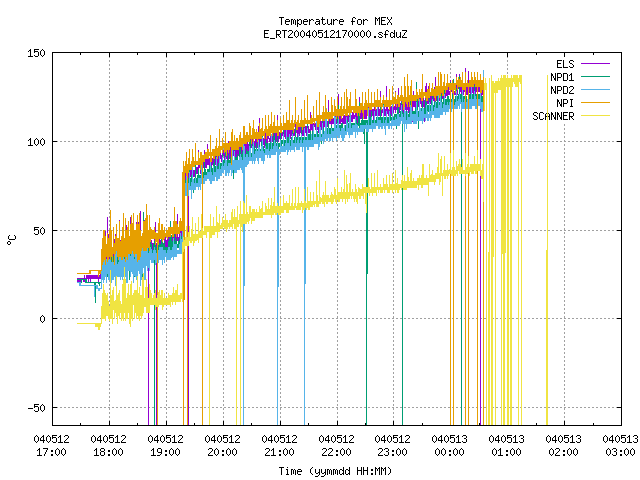Click the blue NPD2 legend line sample

(x=596, y=90)
